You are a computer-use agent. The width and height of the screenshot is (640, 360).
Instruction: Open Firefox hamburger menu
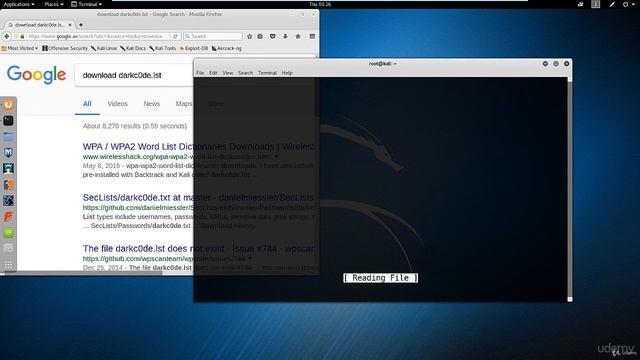[312, 36]
